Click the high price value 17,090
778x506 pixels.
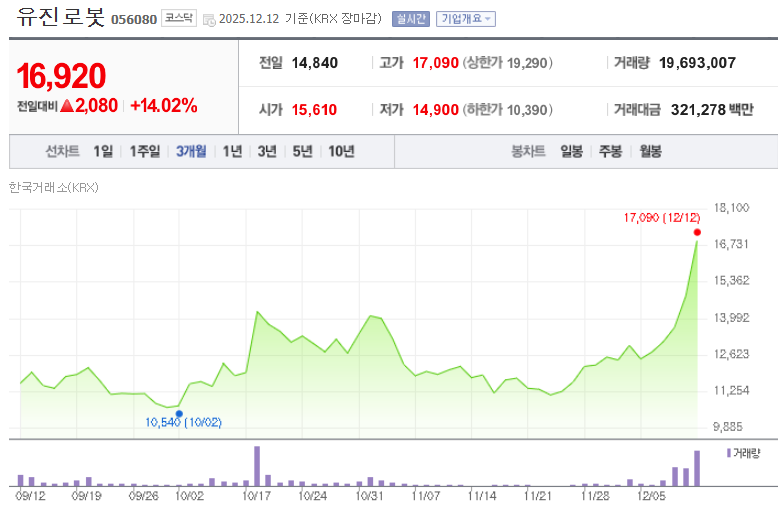[x=436, y=63]
